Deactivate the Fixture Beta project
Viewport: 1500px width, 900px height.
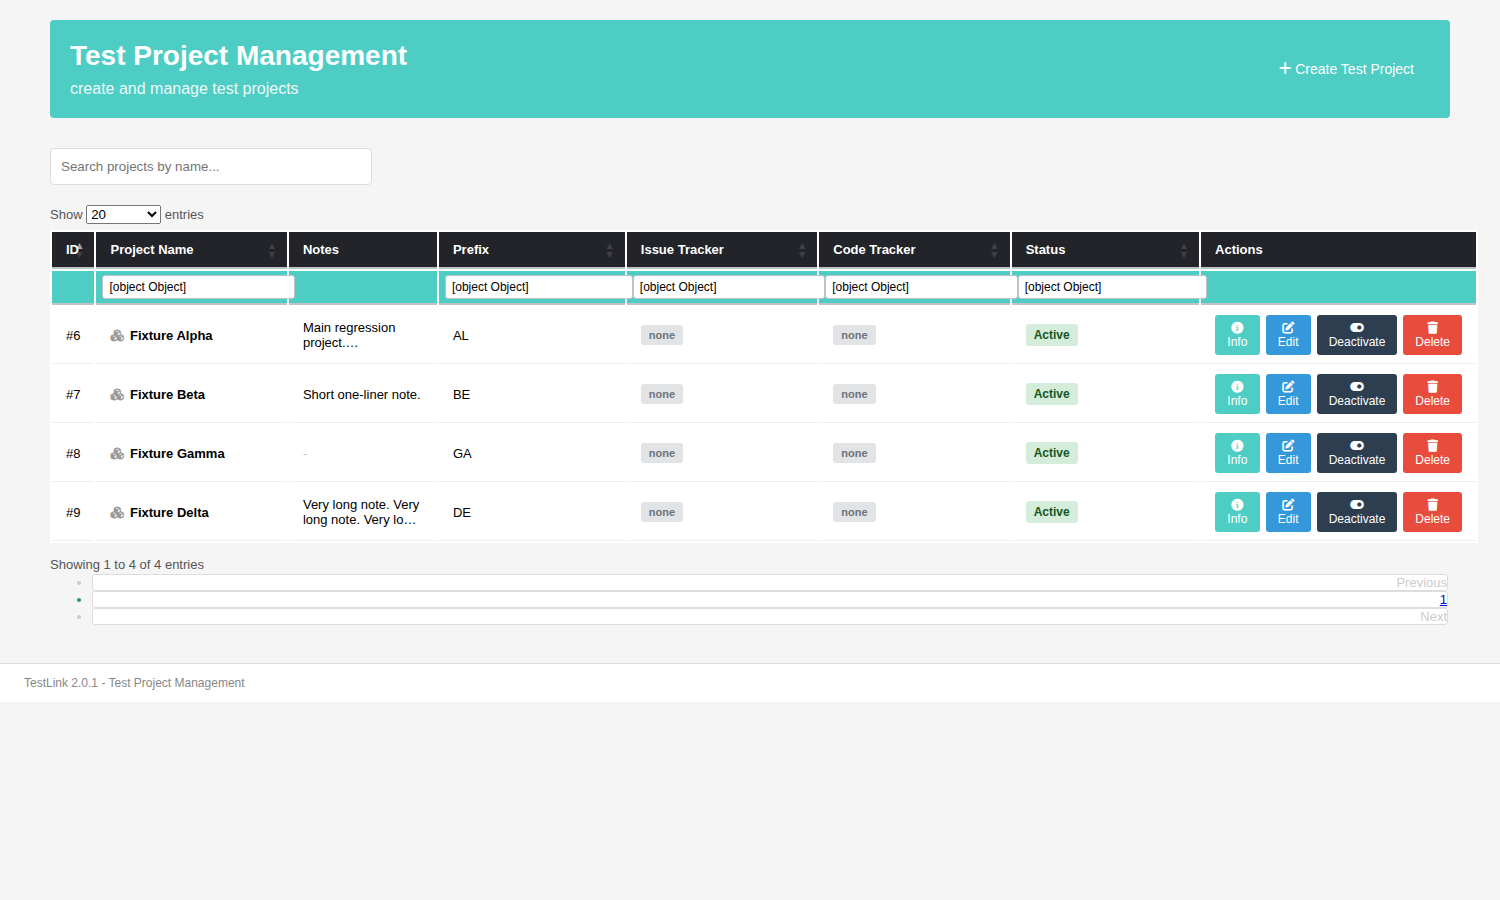click(x=1357, y=394)
